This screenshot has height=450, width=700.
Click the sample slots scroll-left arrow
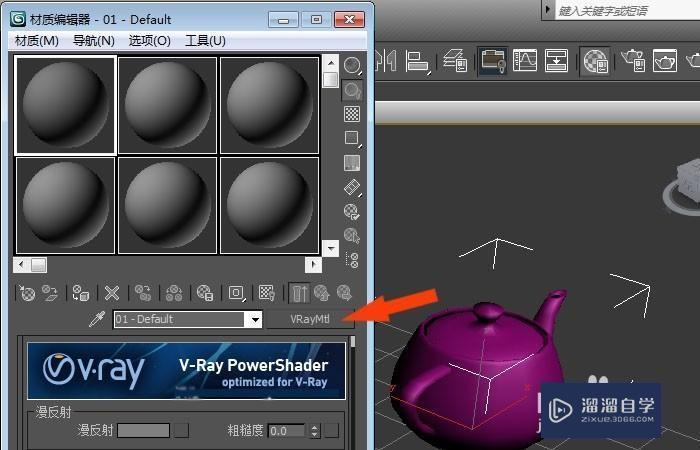pos(21,265)
